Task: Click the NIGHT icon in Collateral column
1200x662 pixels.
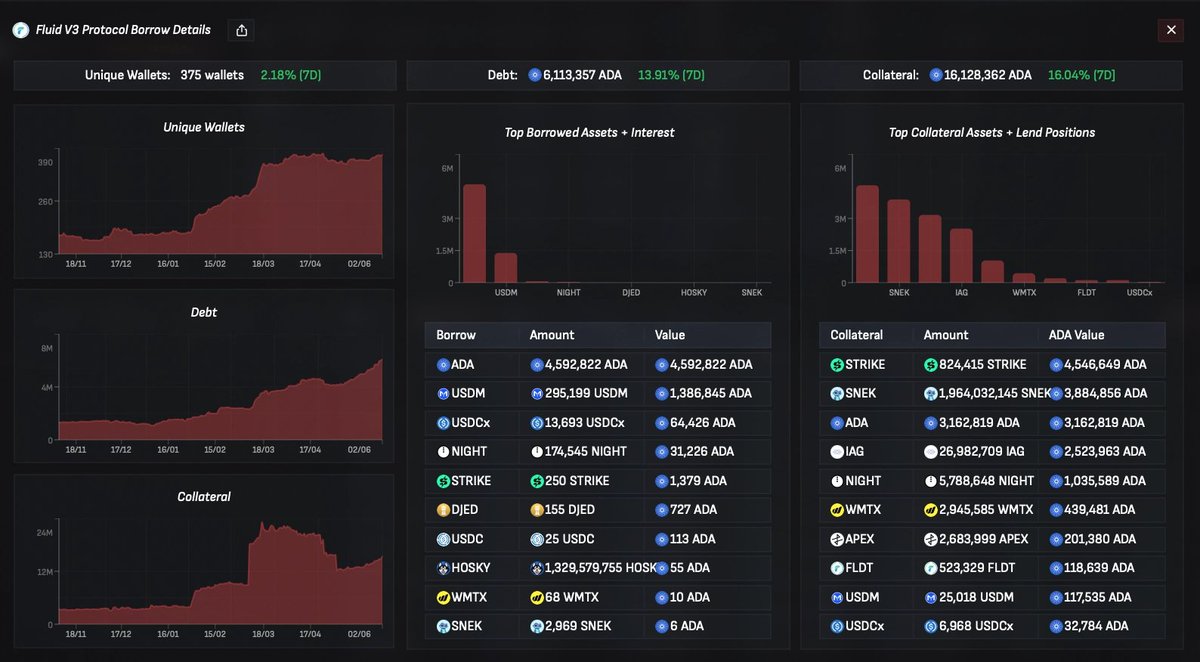Action: pyautogui.click(x=837, y=481)
